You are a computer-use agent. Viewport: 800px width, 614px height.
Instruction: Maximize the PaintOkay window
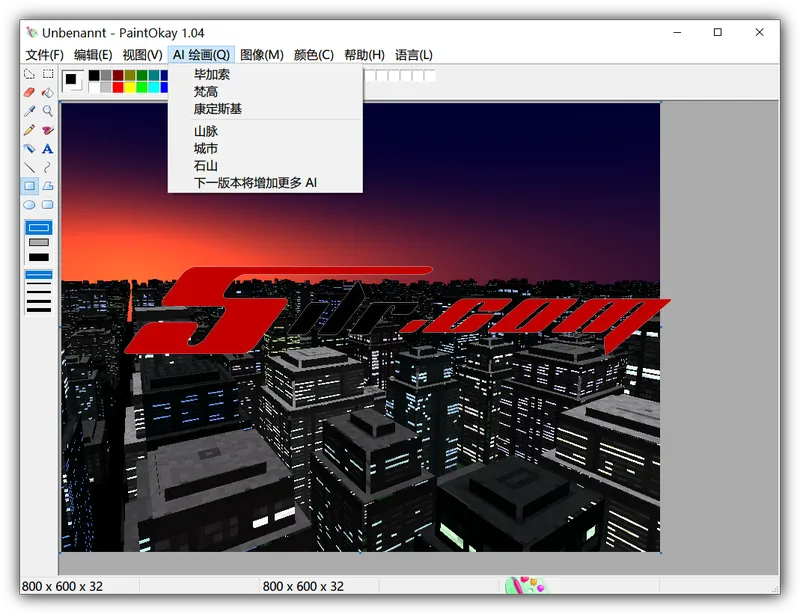[x=717, y=32]
